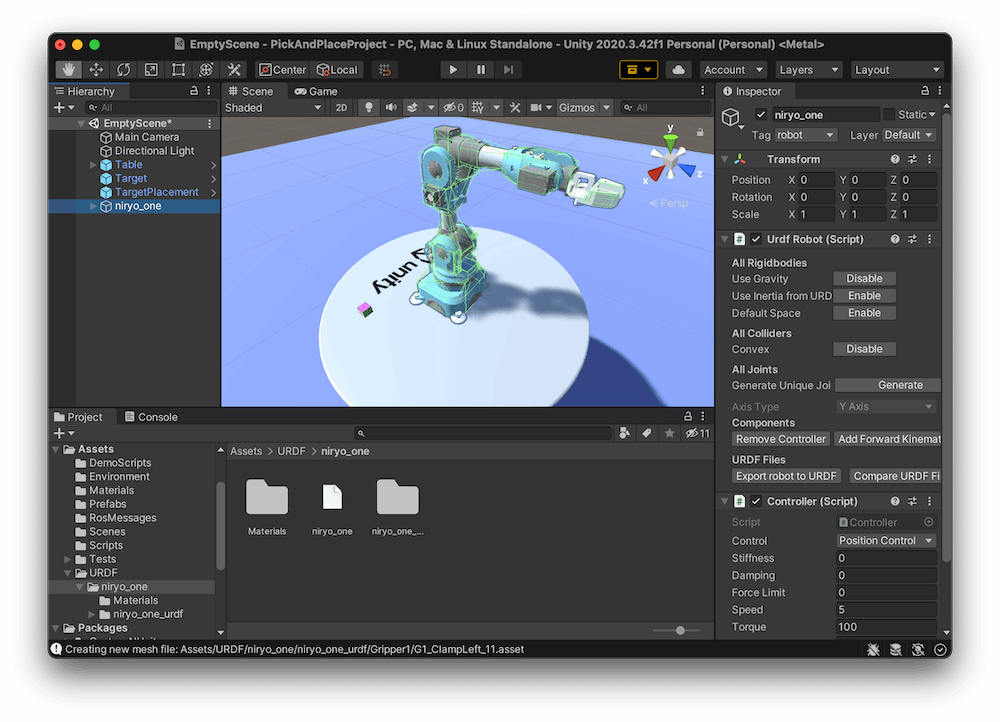Open the Layout dropdown
Screen dimensions: 1000x722
897,70
